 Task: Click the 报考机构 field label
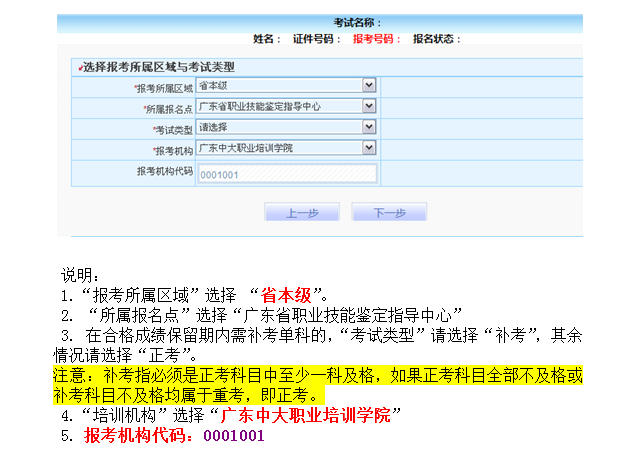[x=173, y=151]
